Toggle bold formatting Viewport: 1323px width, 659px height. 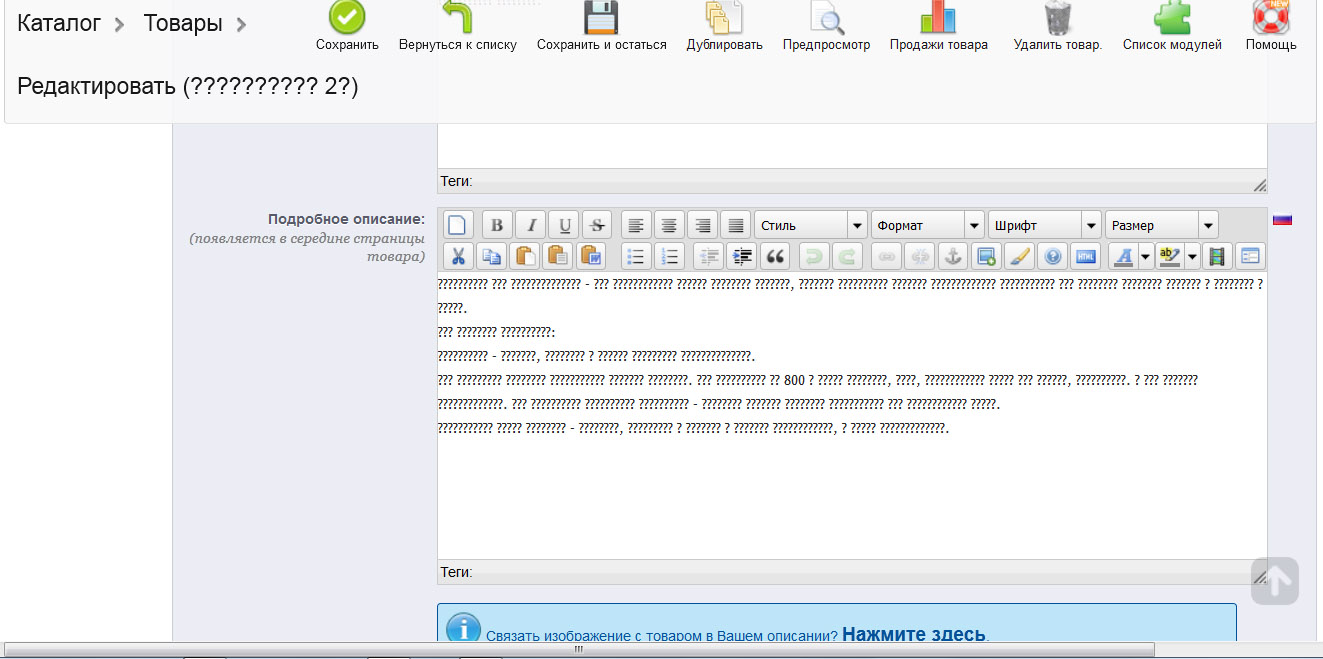[496, 225]
